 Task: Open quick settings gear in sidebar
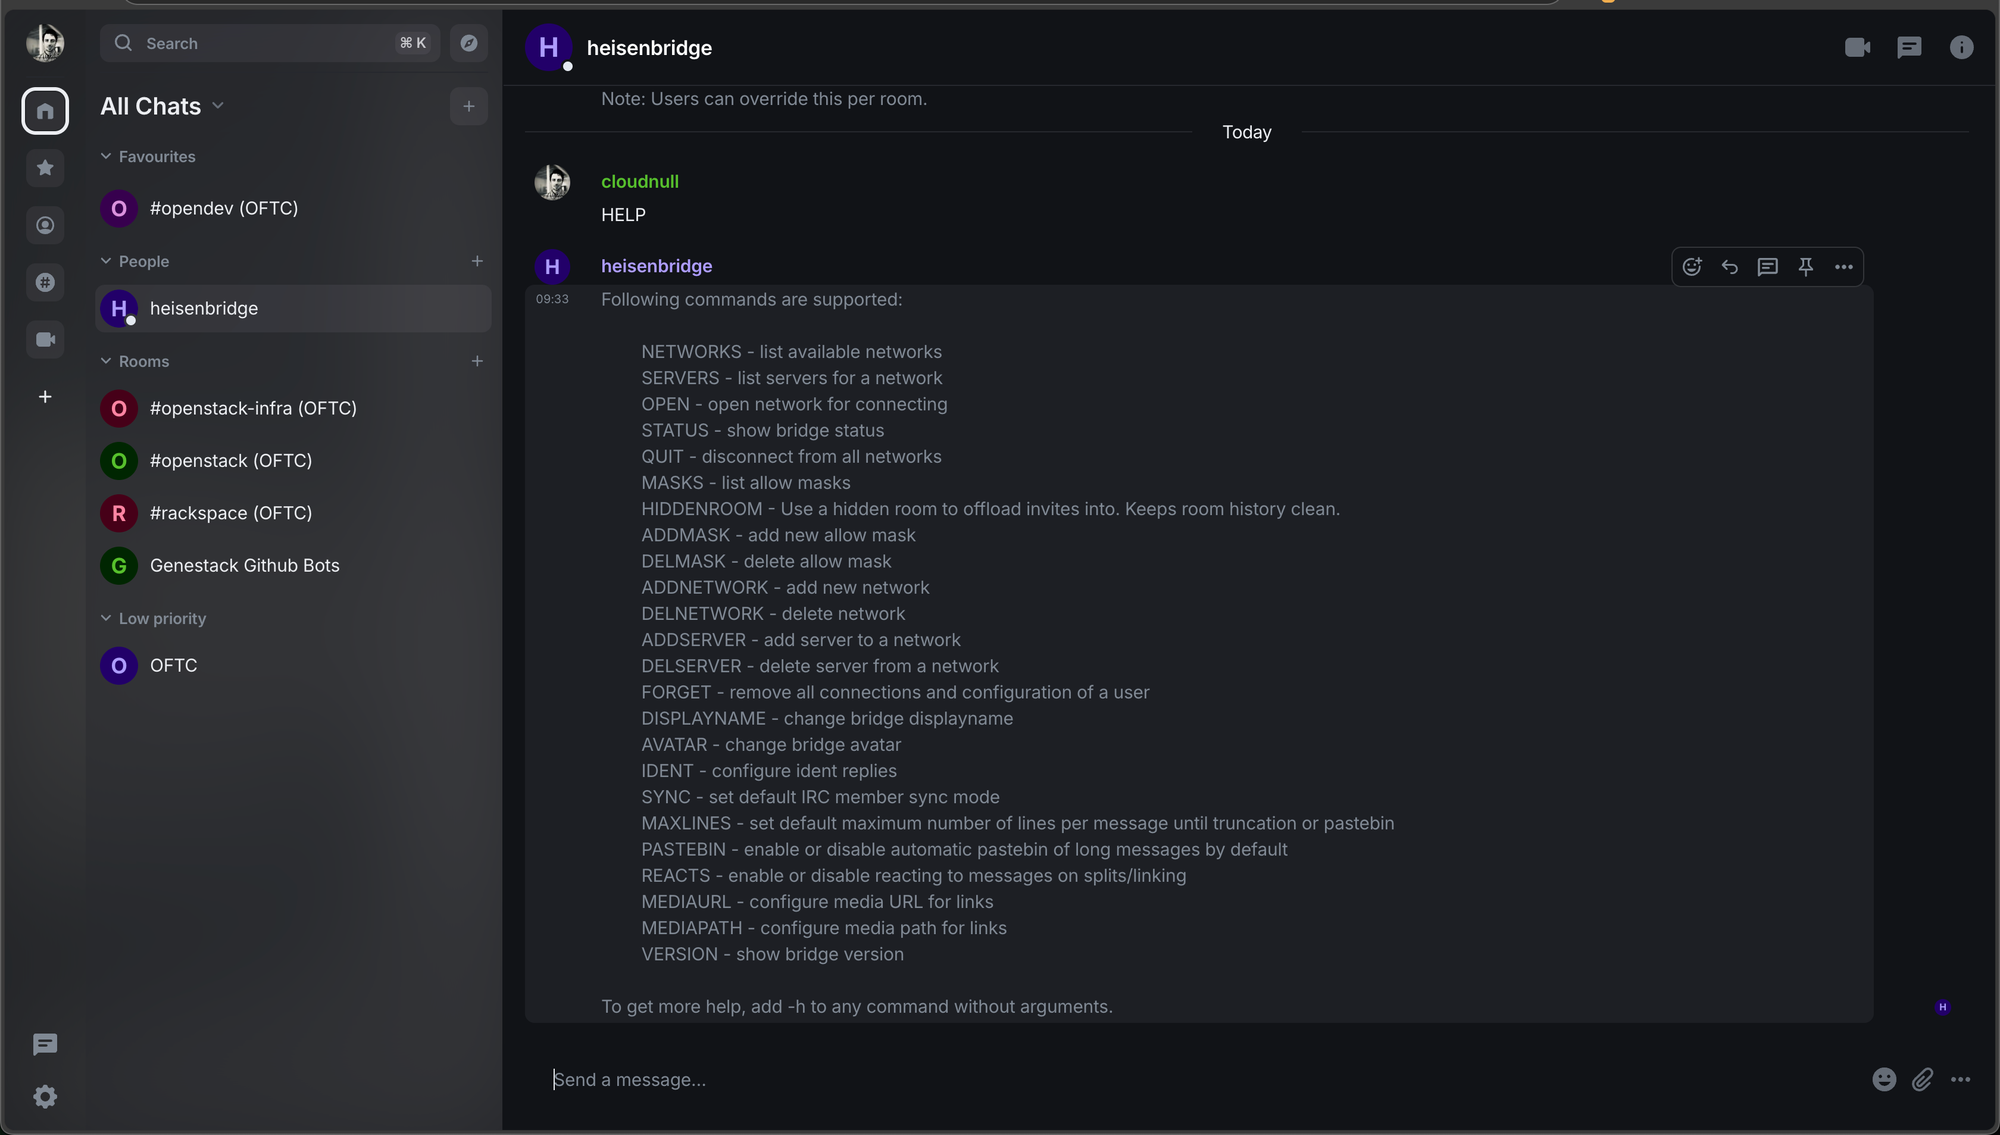(x=45, y=1097)
